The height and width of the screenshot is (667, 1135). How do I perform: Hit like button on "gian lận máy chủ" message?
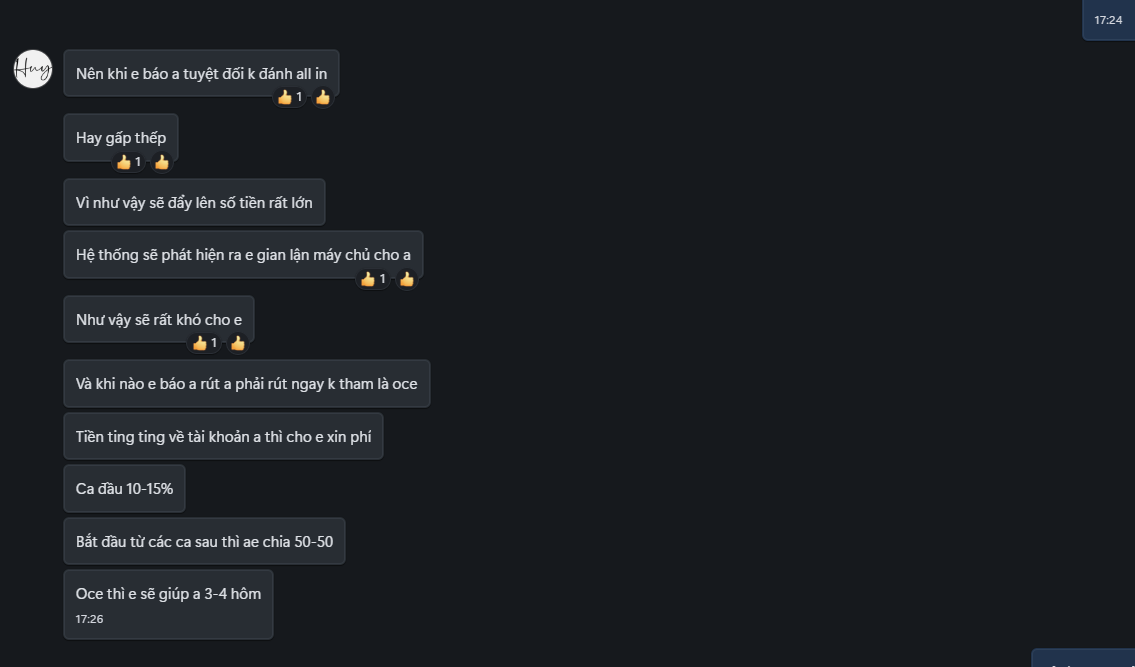[407, 279]
